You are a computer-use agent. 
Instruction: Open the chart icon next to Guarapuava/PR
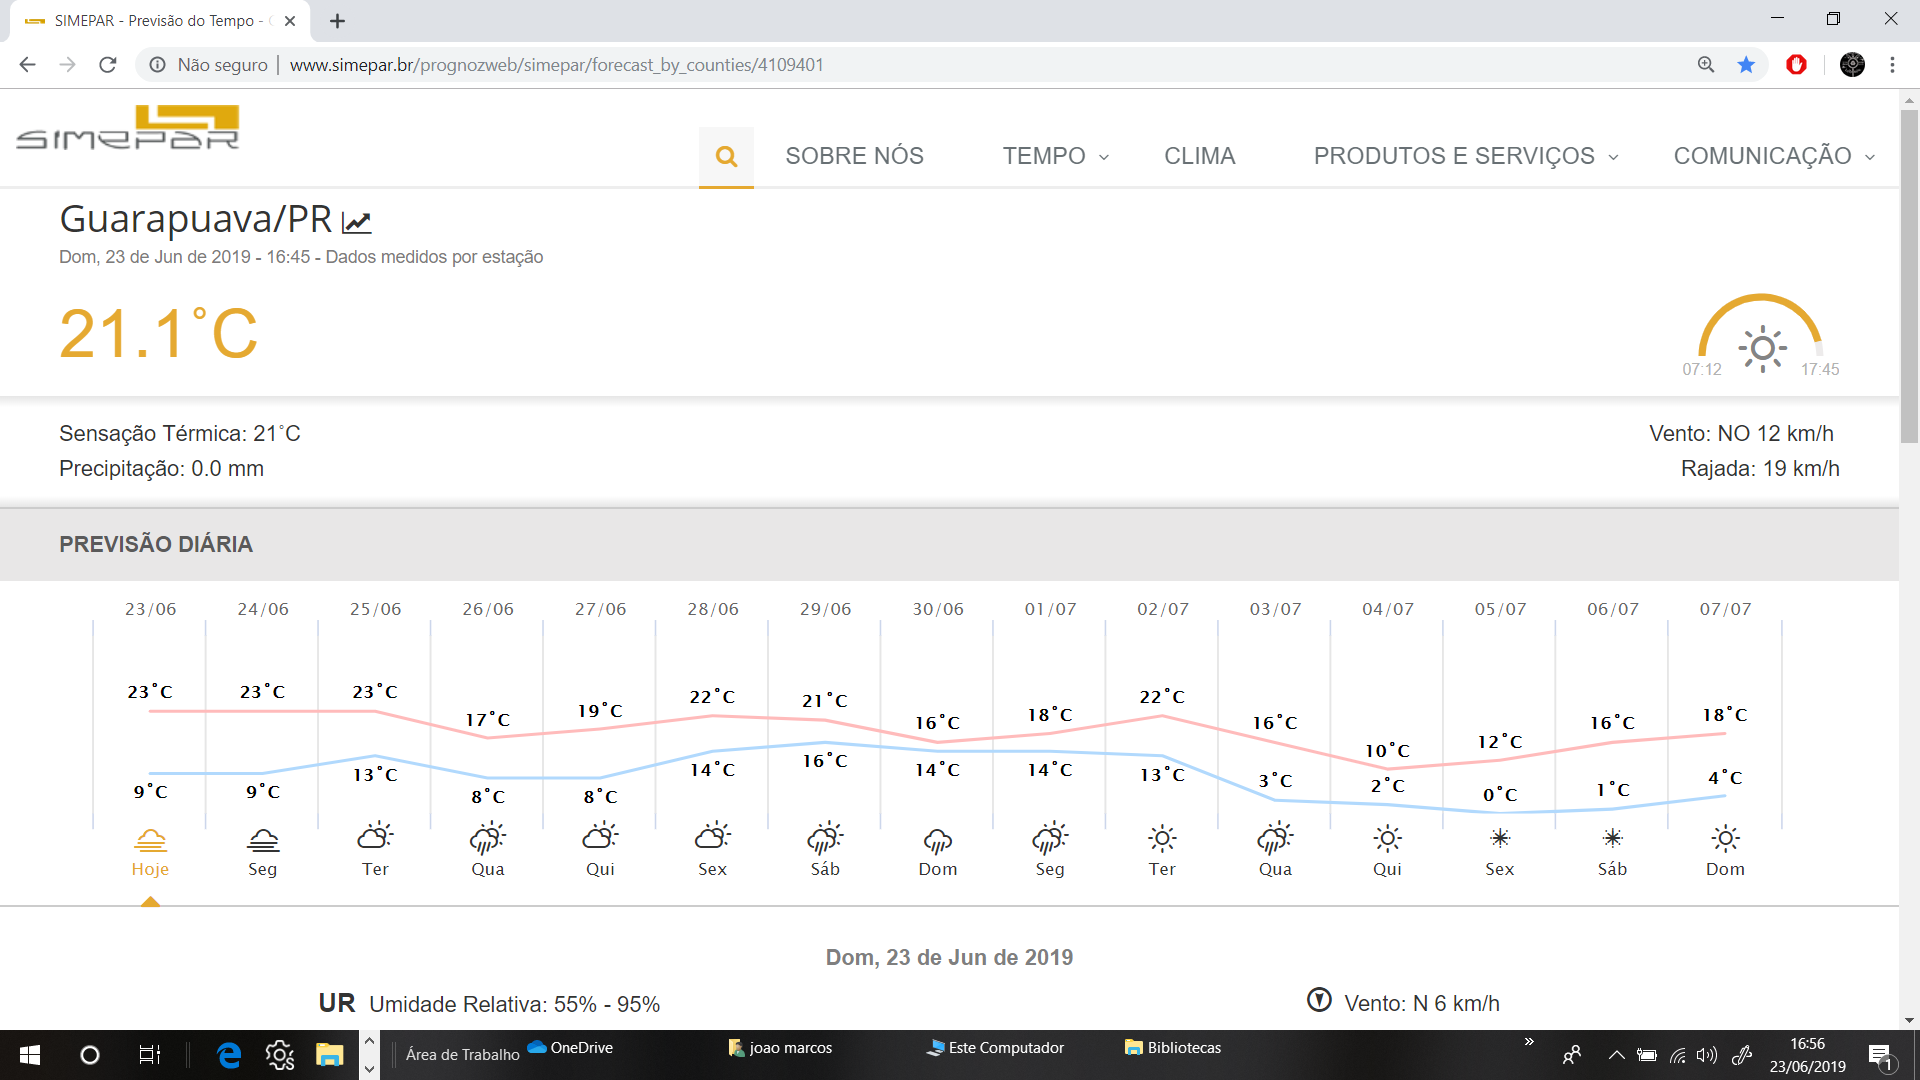[357, 222]
